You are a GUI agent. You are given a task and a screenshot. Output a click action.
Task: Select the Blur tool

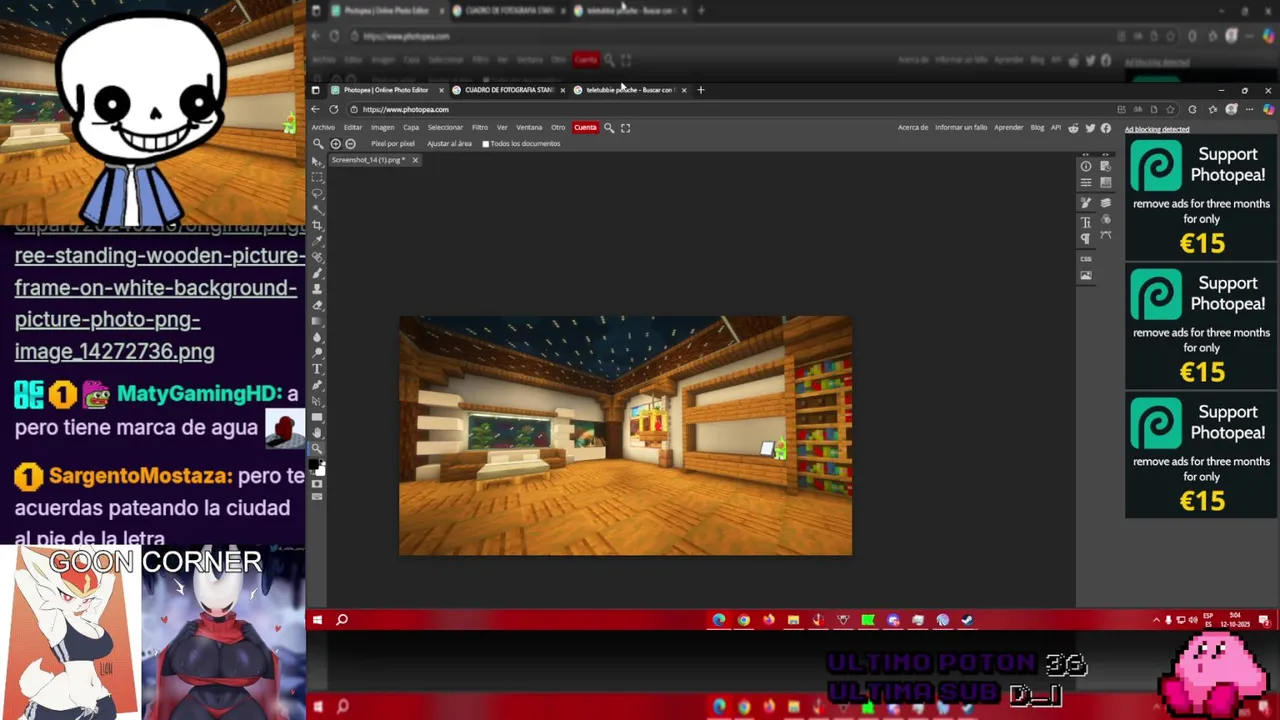click(317, 337)
